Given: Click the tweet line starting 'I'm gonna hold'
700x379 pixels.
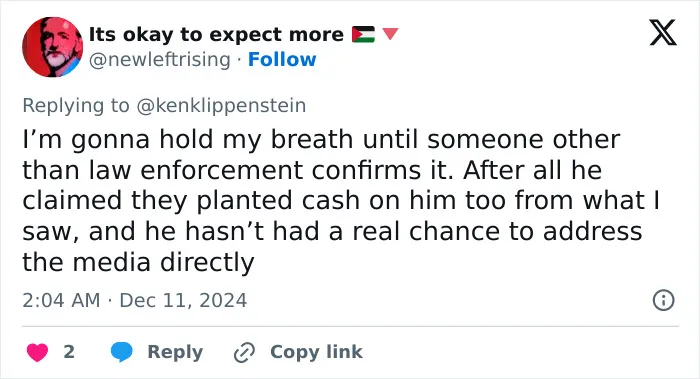Looking at the screenshot, I should [321, 139].
